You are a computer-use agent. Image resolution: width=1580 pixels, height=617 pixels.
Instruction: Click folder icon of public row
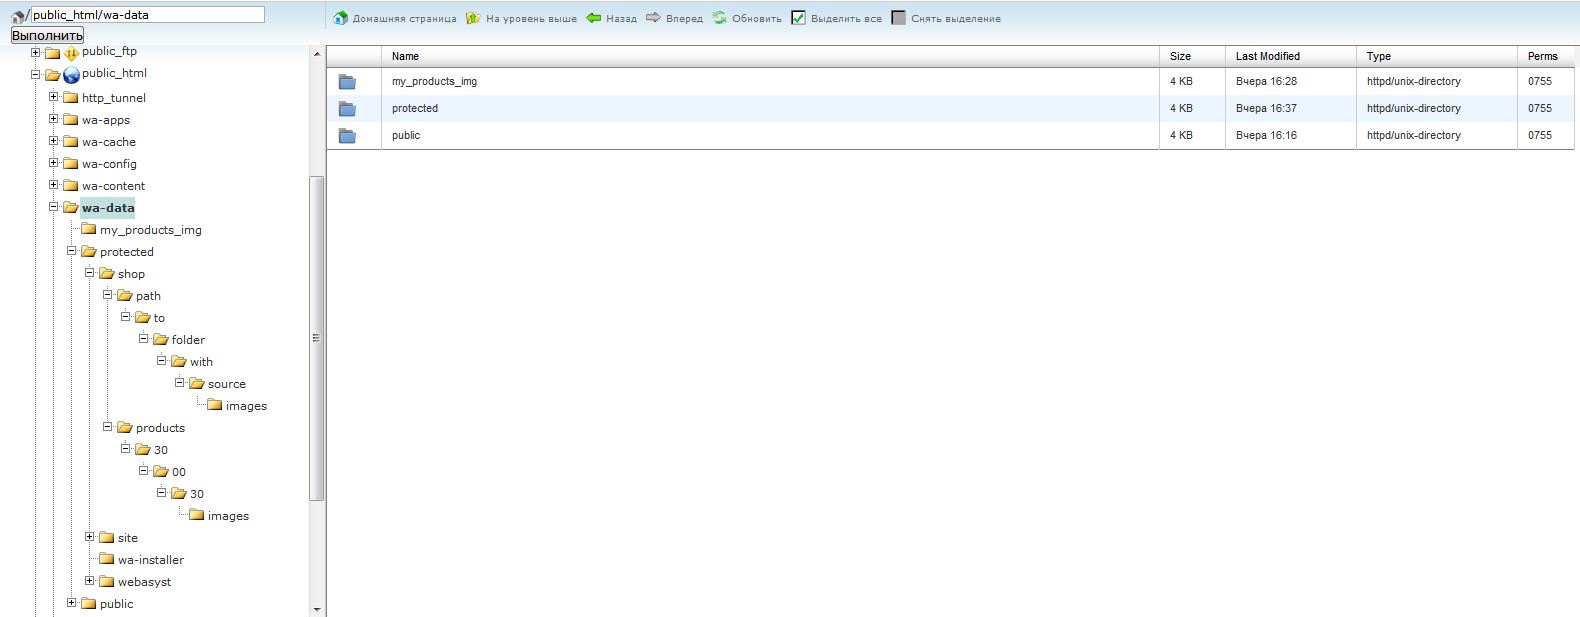coord(347,136)
